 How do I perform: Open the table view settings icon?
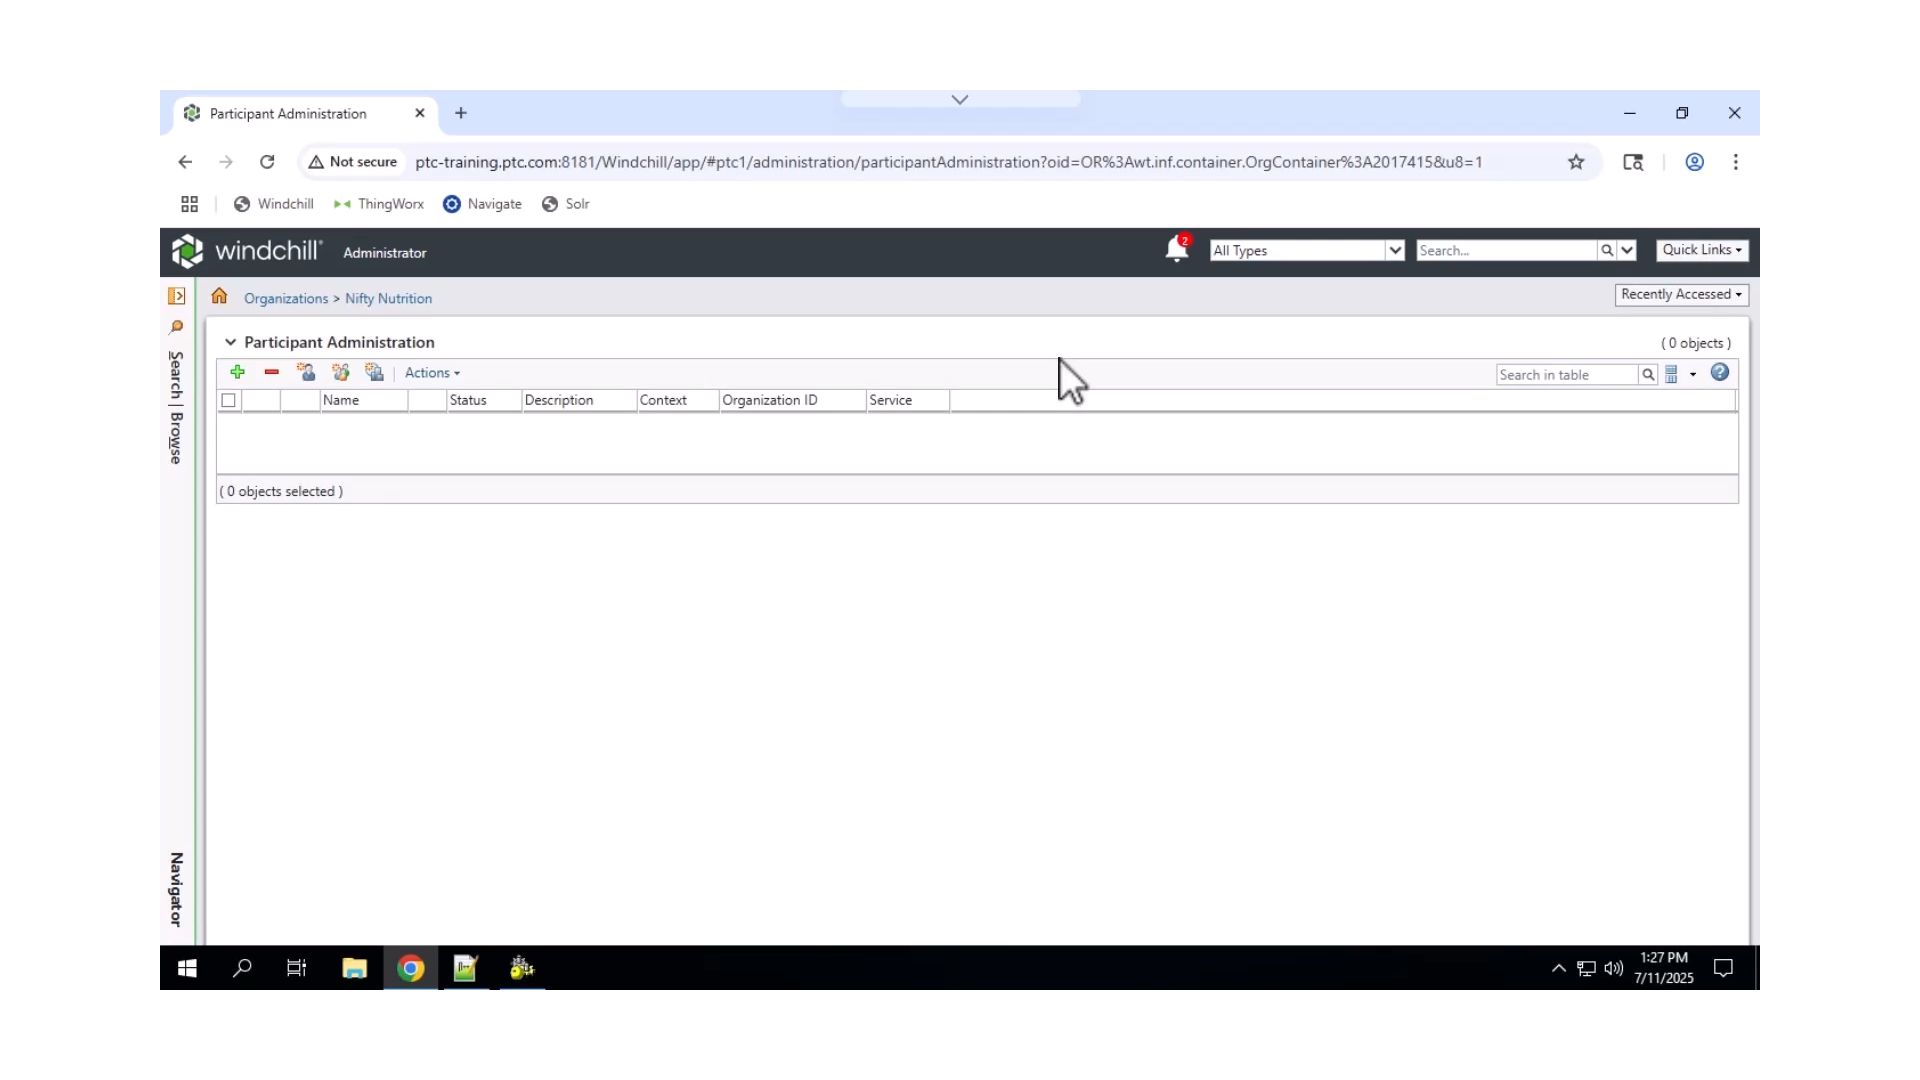click(x=1671, y=375)
